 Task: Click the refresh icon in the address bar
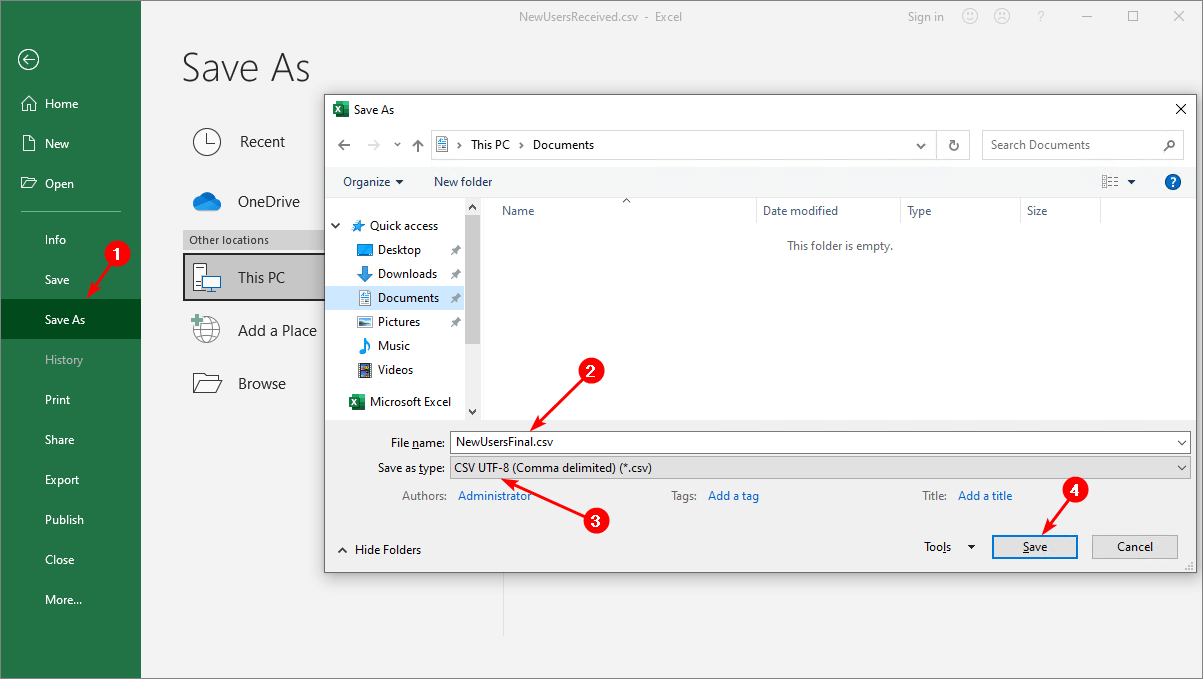[953, 145]
